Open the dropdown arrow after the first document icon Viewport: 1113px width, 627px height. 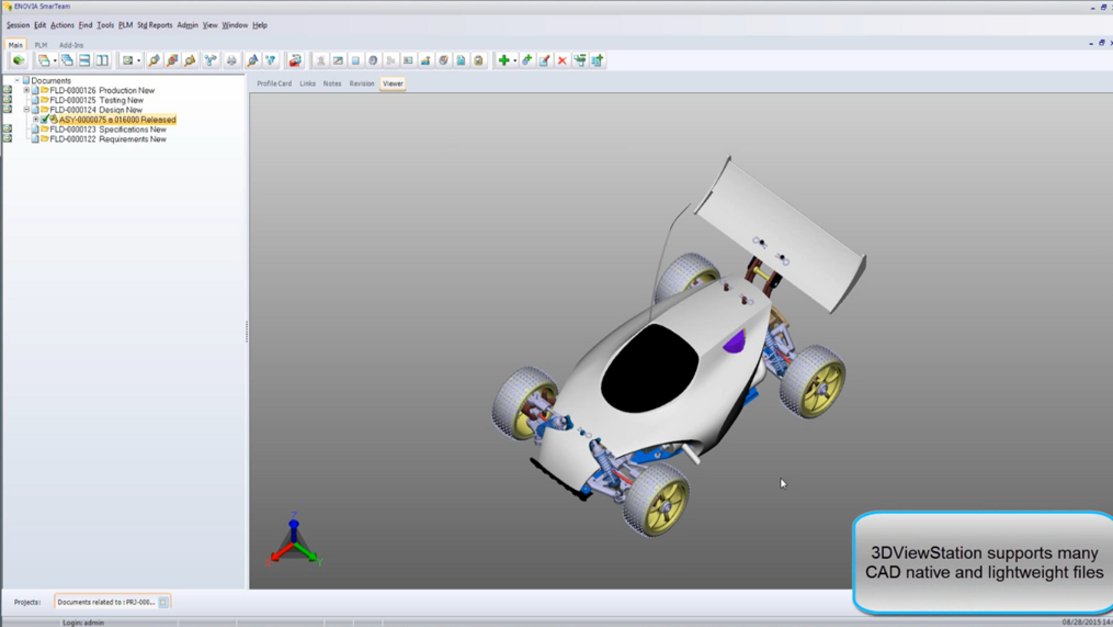tap(55, 61)
